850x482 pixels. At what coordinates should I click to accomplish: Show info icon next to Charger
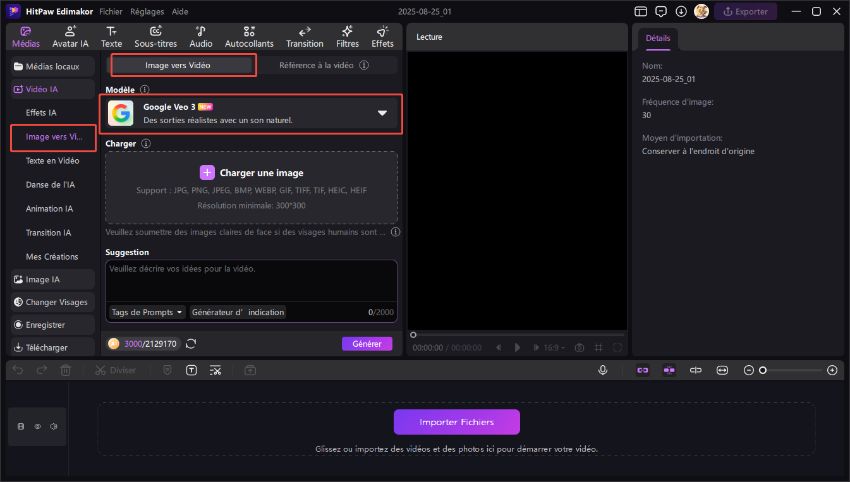coord(146,144)
